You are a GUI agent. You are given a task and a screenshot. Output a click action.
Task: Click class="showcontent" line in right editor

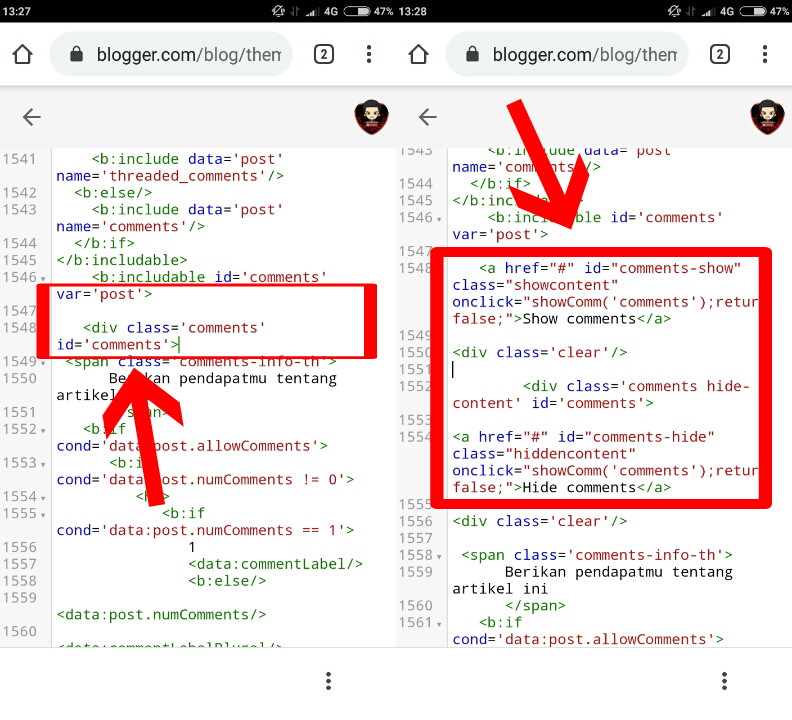pyautogui.click(x=535, y=285)
